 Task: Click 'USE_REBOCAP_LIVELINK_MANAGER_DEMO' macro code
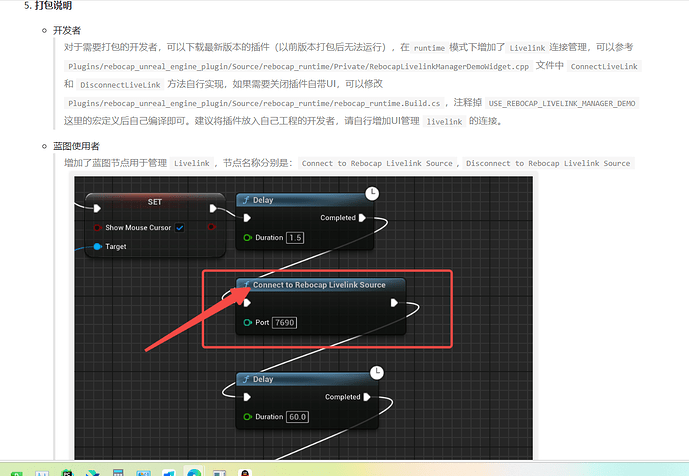[x=562, y=103]
